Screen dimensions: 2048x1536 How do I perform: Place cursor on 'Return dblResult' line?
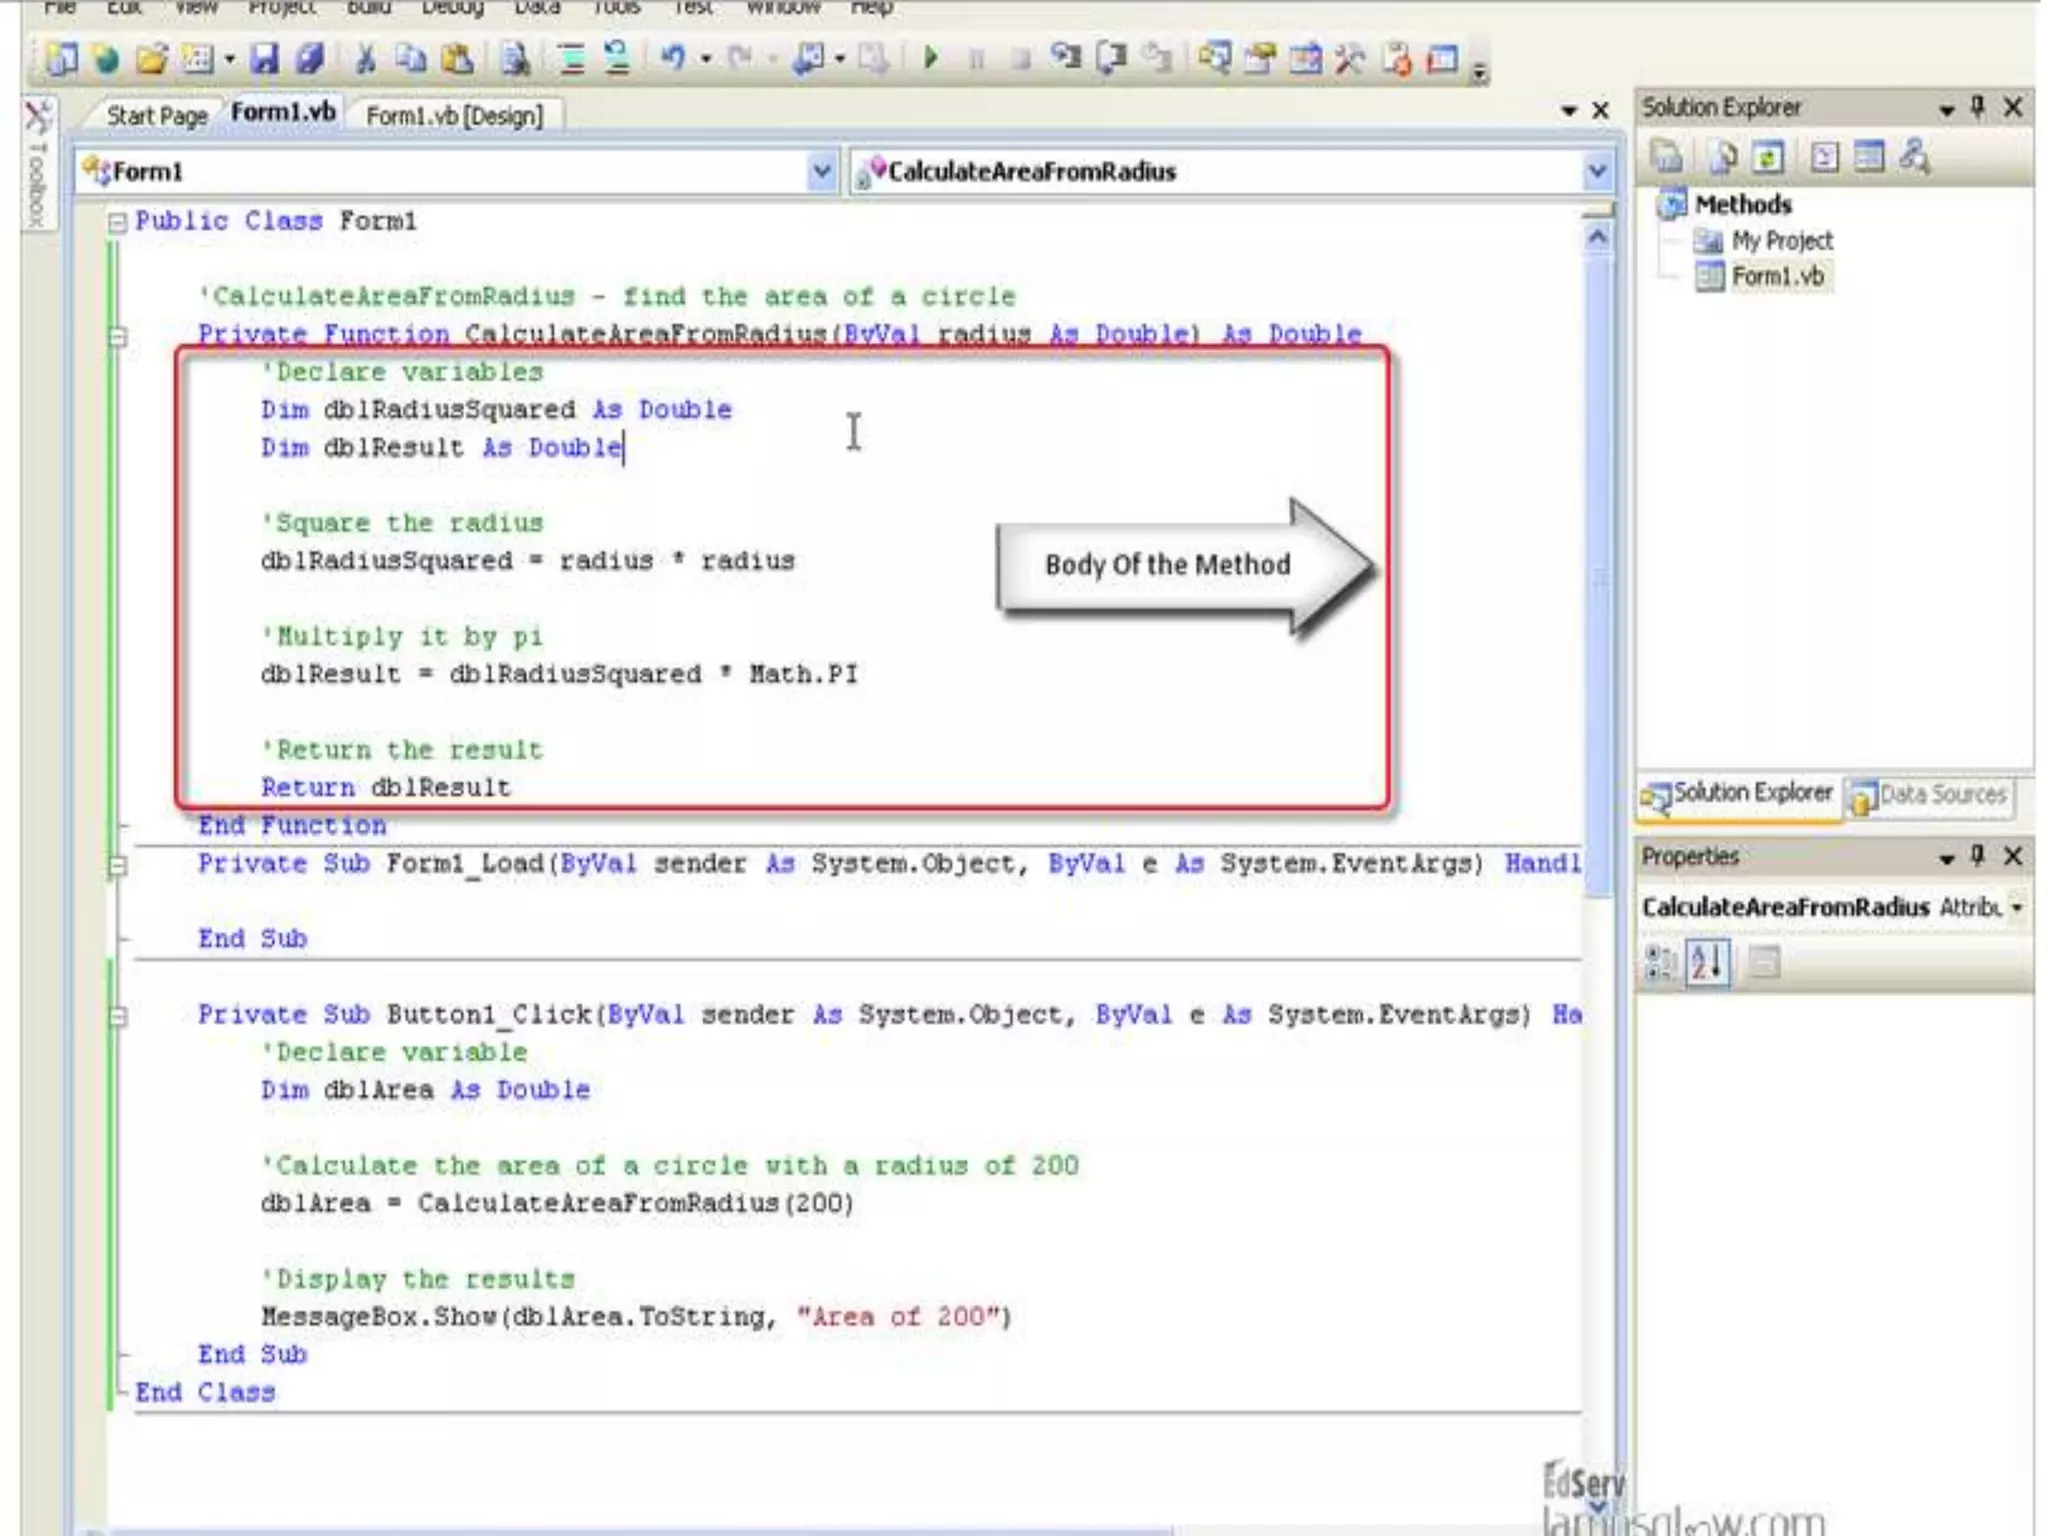tap(386, 788)
